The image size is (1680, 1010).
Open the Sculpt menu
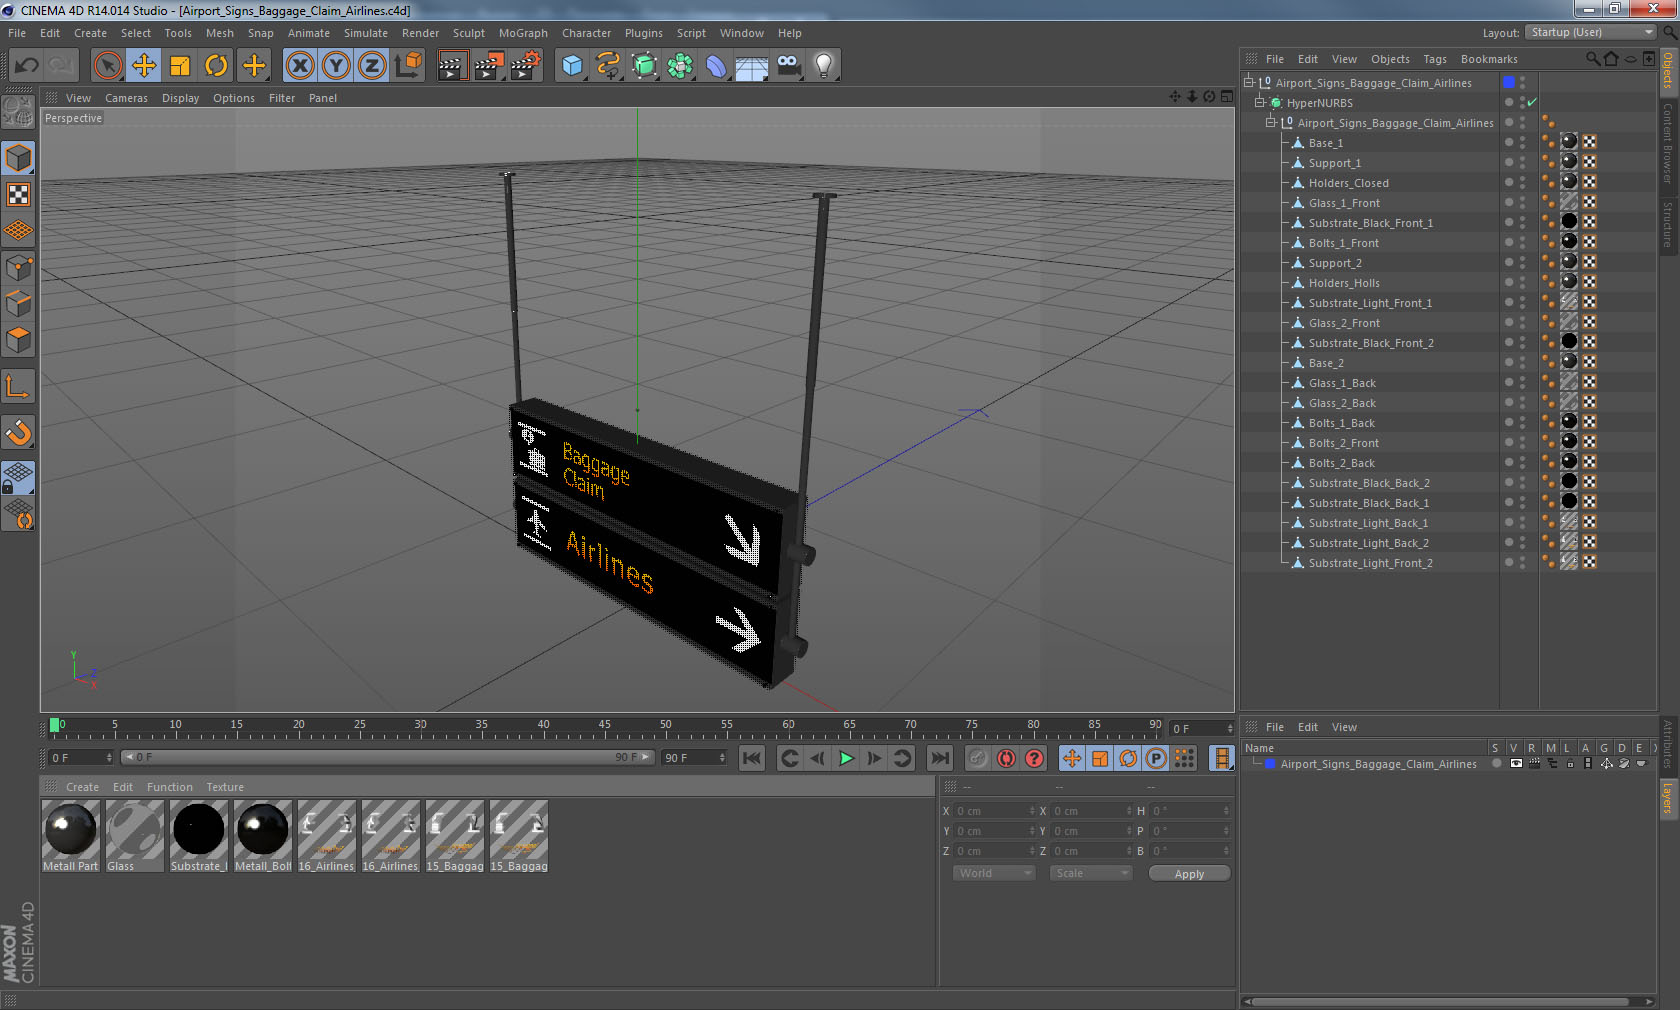[x=469, y=33]
